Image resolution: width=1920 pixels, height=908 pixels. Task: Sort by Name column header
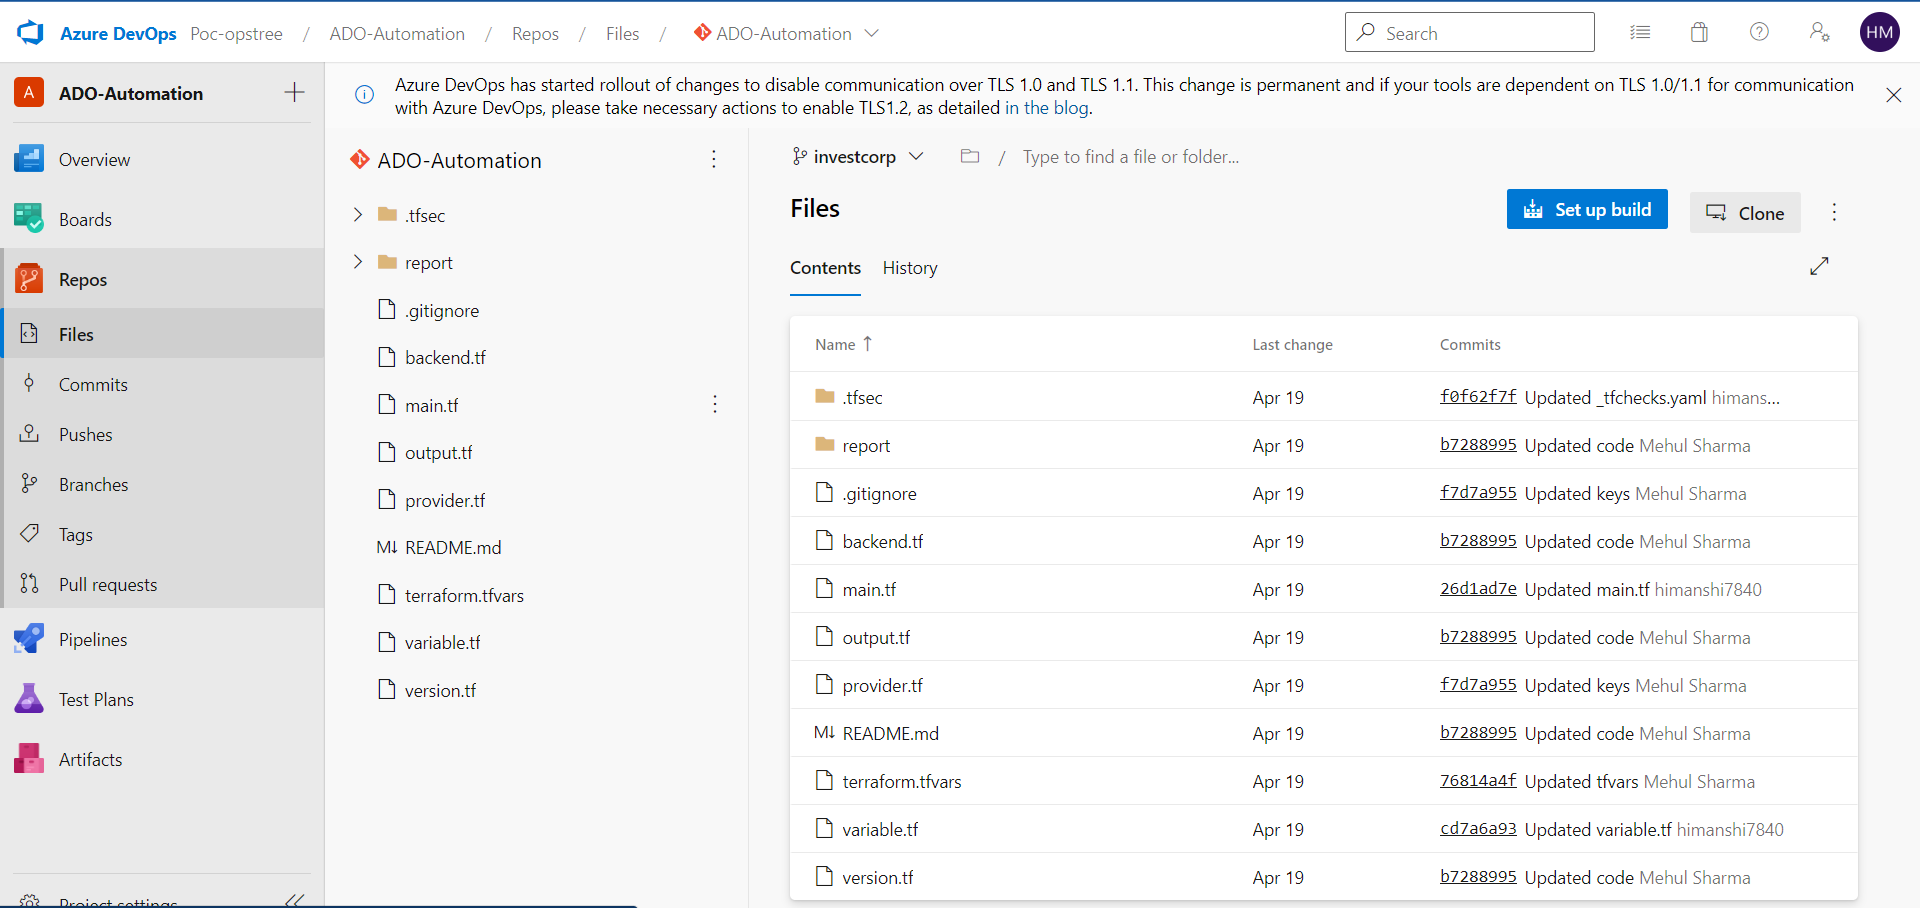pyautogui.click(x=843, y=344)
